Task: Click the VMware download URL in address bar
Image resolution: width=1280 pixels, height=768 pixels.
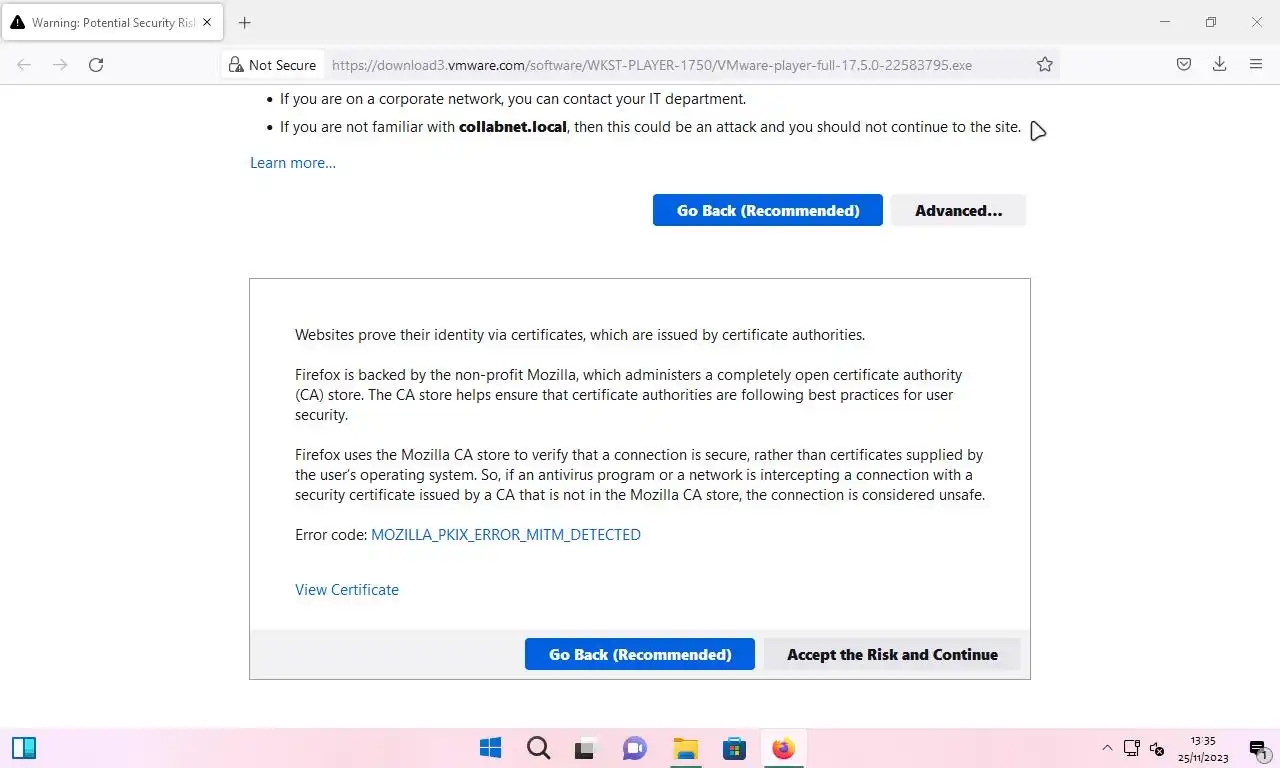Action: pos(652,65)
